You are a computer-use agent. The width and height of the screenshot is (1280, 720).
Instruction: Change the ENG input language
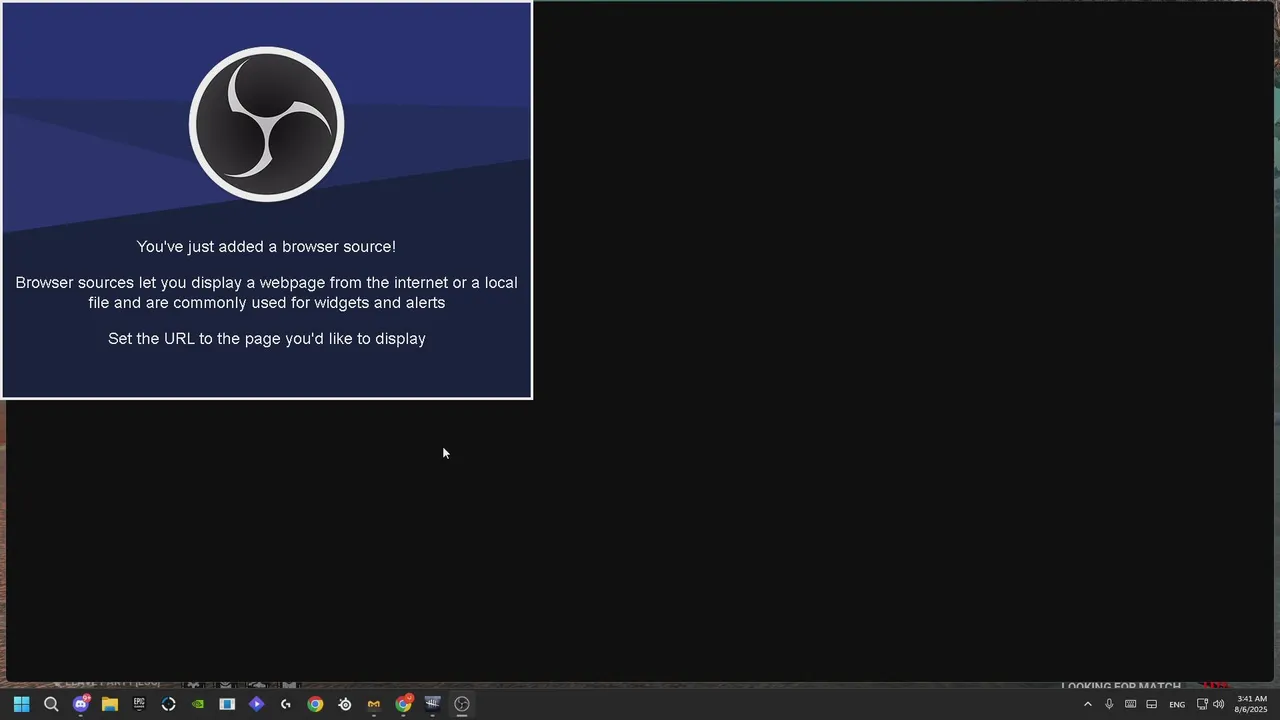(1177, 705)
